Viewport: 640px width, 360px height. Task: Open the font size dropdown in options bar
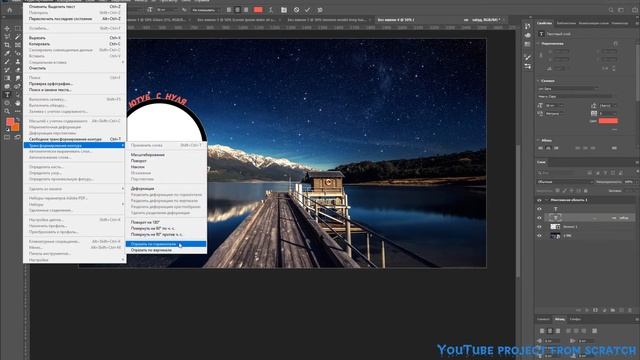(167, 10)
